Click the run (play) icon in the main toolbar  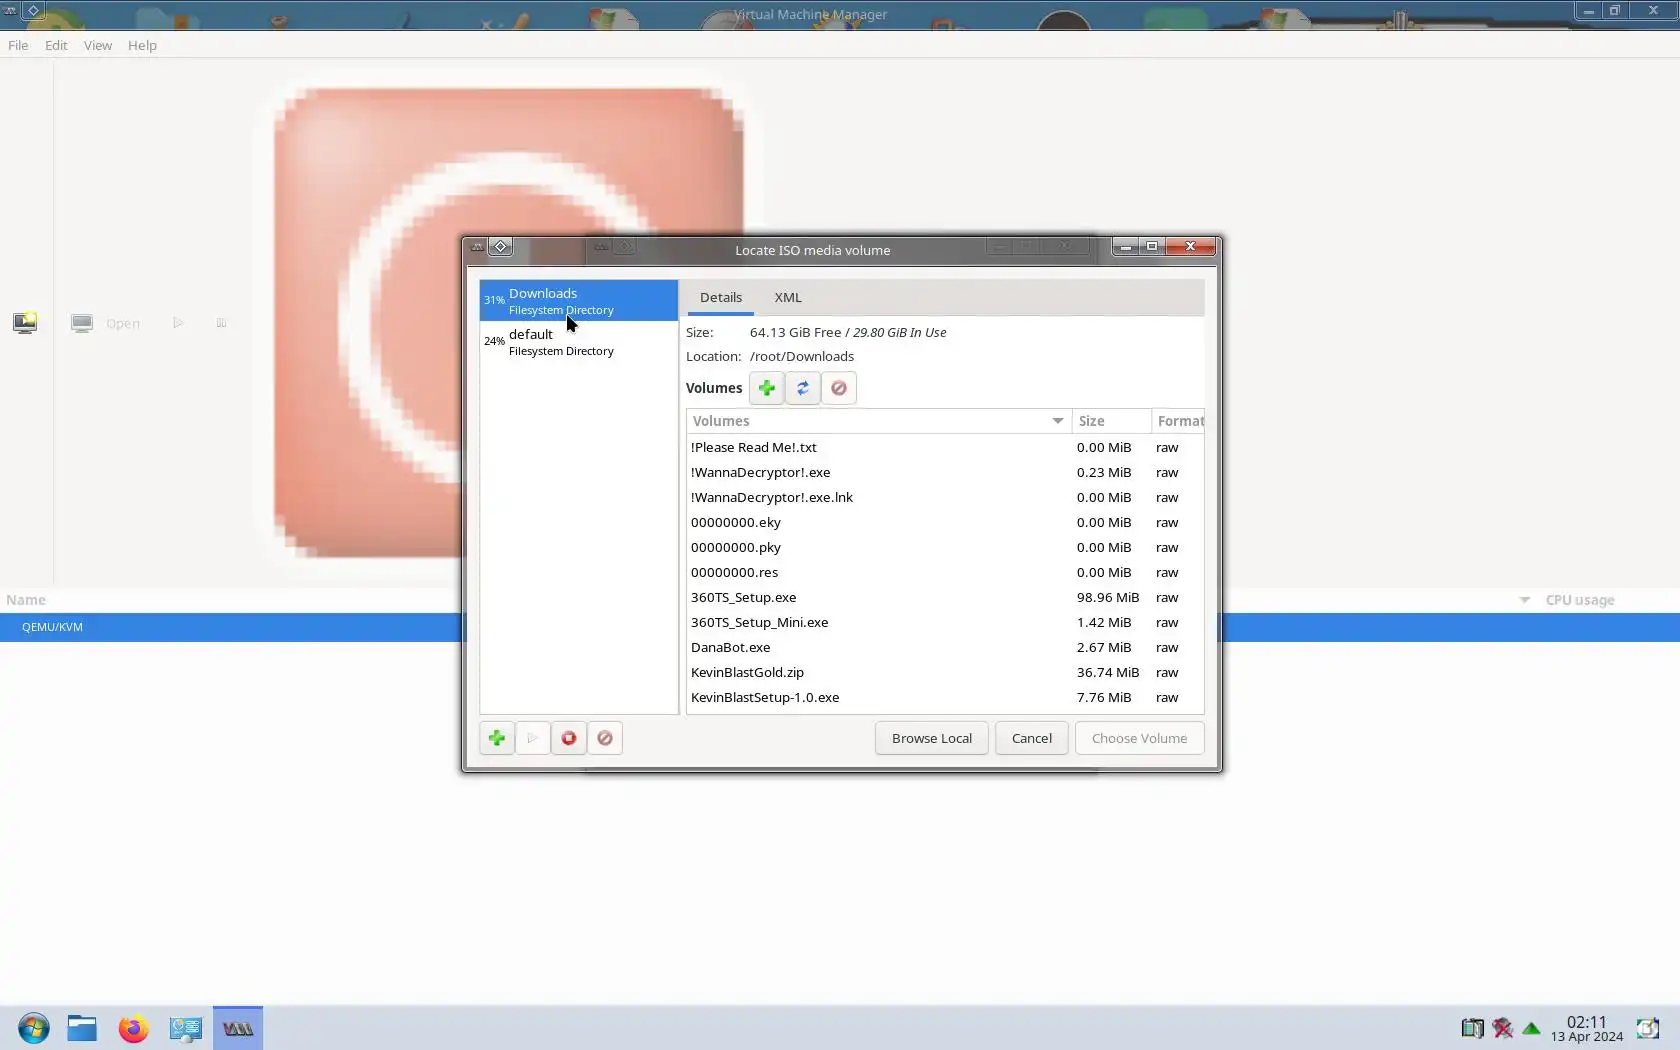178,323
